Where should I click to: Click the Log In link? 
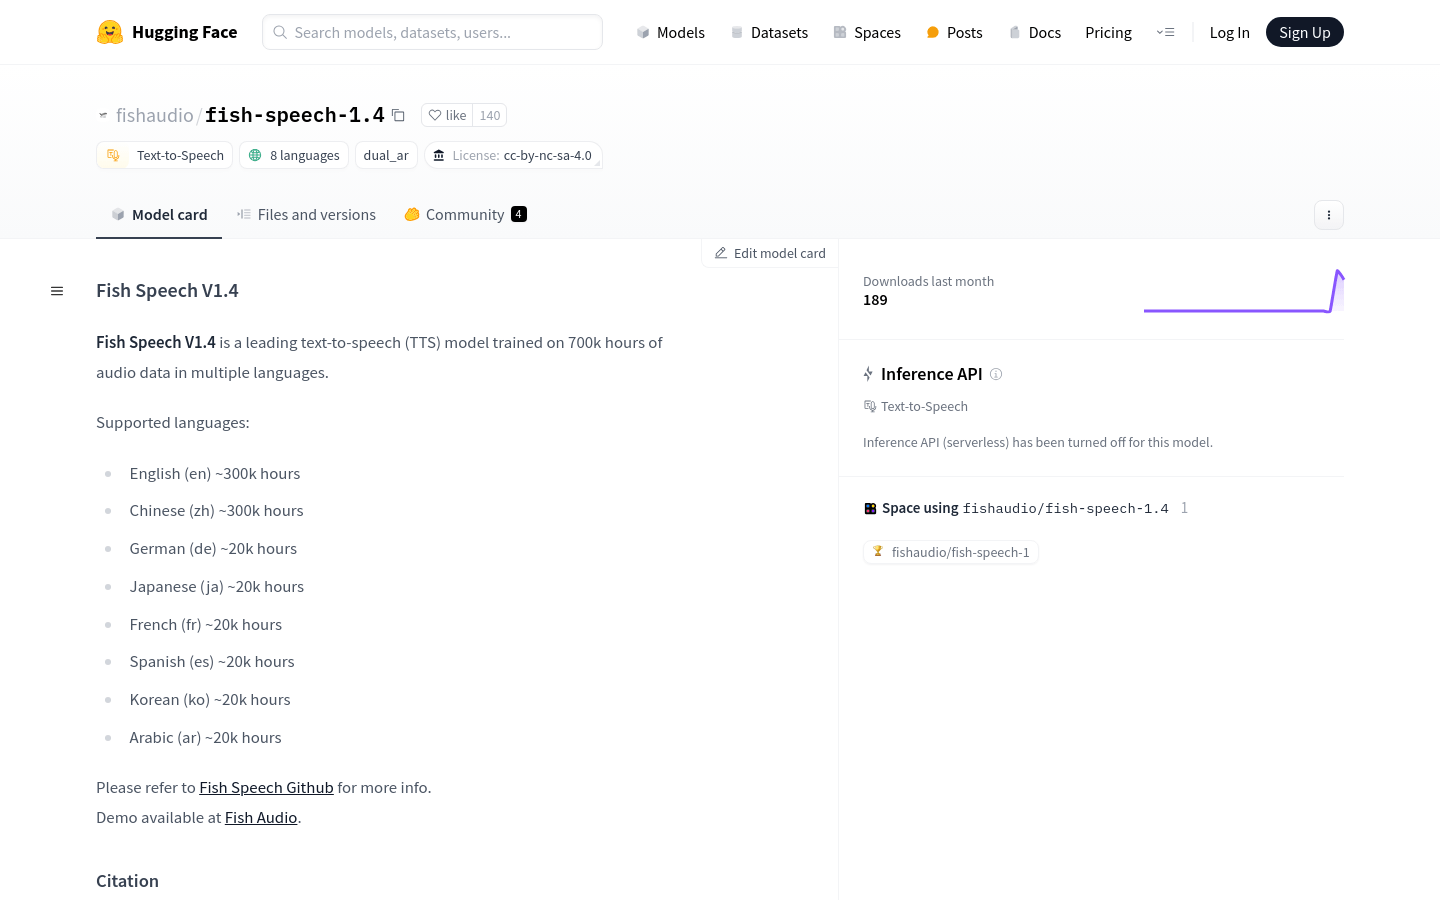[1229, 32]
